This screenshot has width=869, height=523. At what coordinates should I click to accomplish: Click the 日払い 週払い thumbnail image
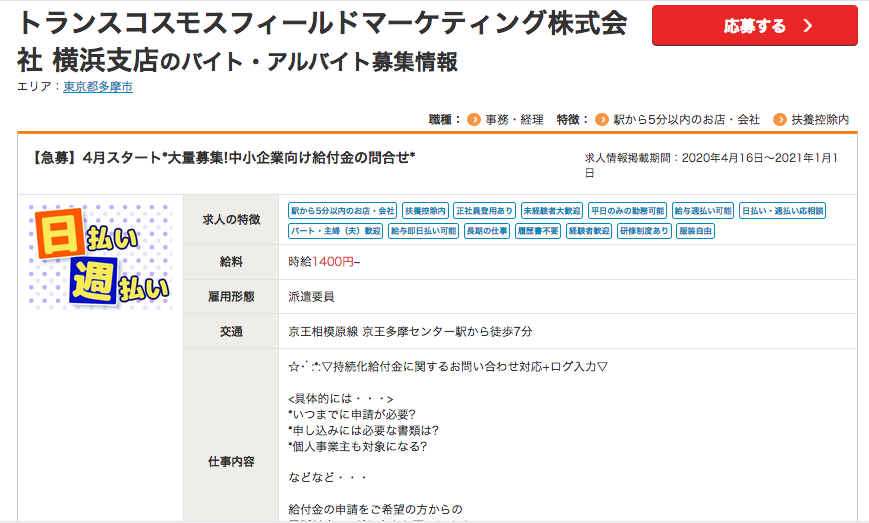coord(100,257)
